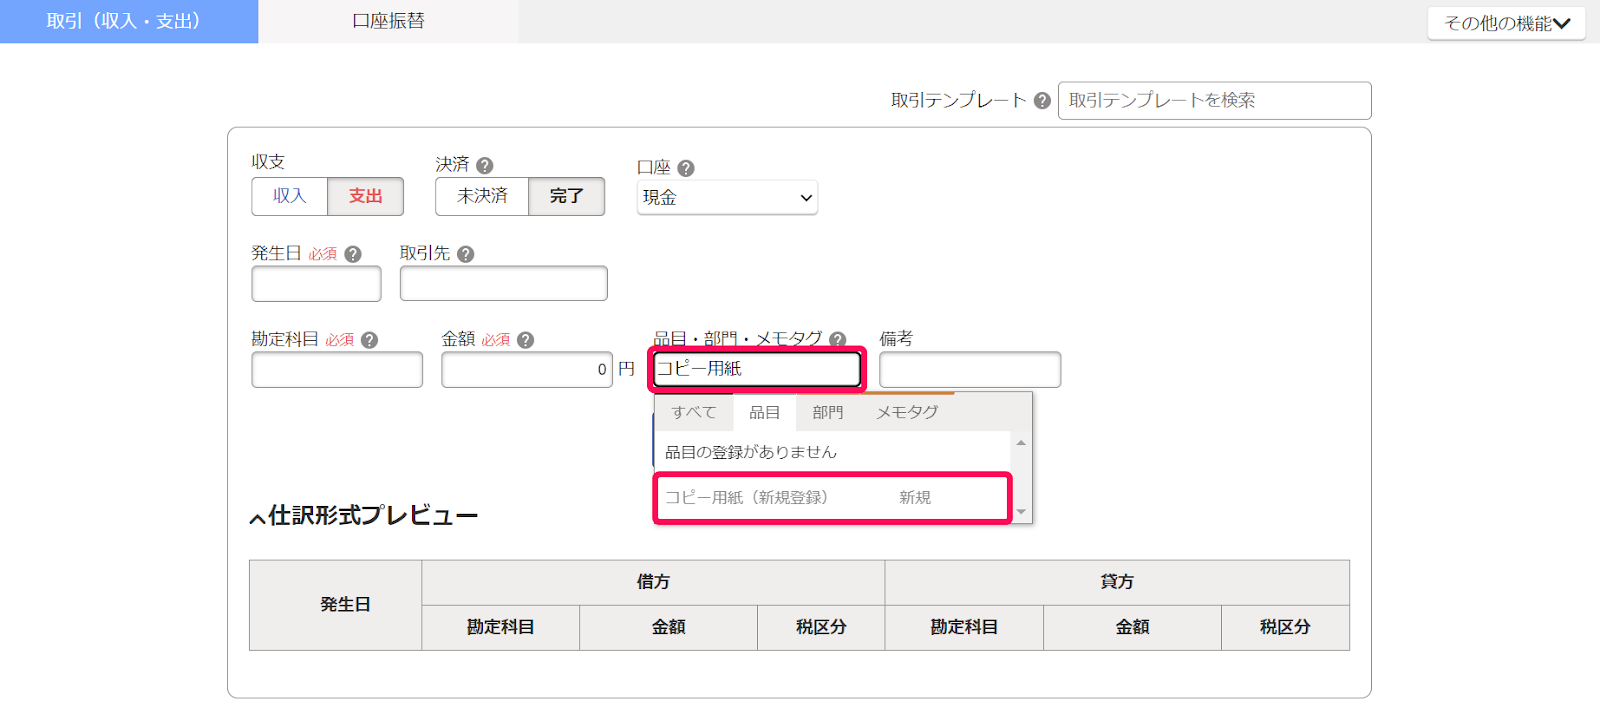Expand その他の機能 menu
The image size is (1600, 708).
pos(1507,23)
